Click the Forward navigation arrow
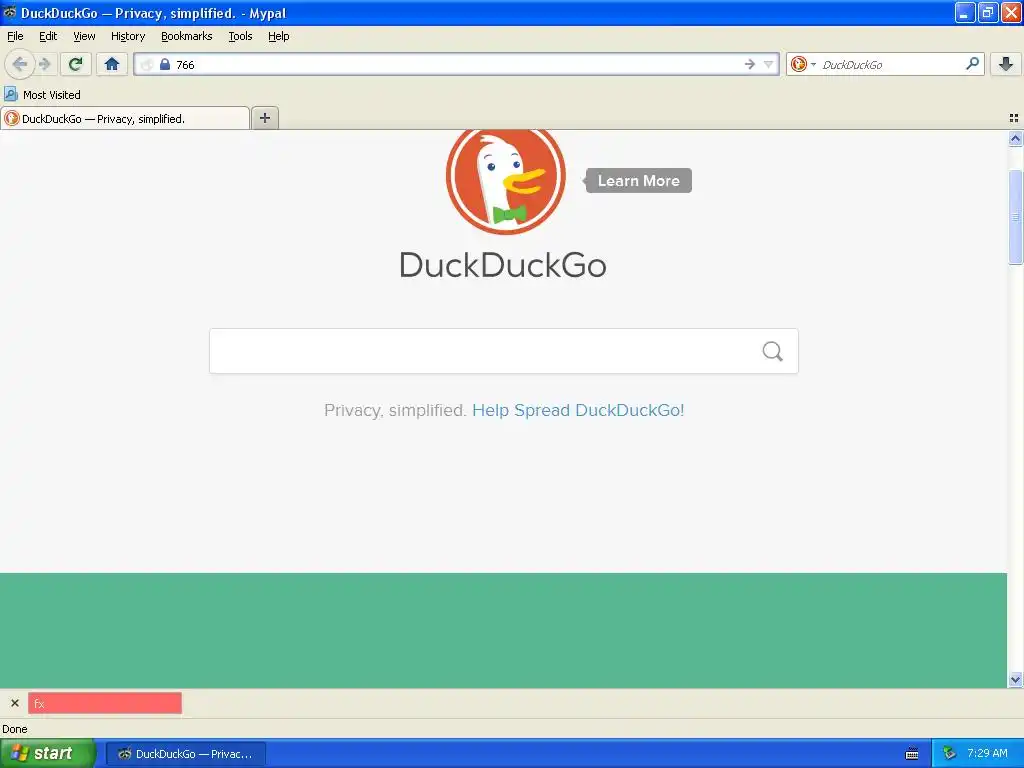This screenshot has width=1024, height=768. [x=45, y=64]
